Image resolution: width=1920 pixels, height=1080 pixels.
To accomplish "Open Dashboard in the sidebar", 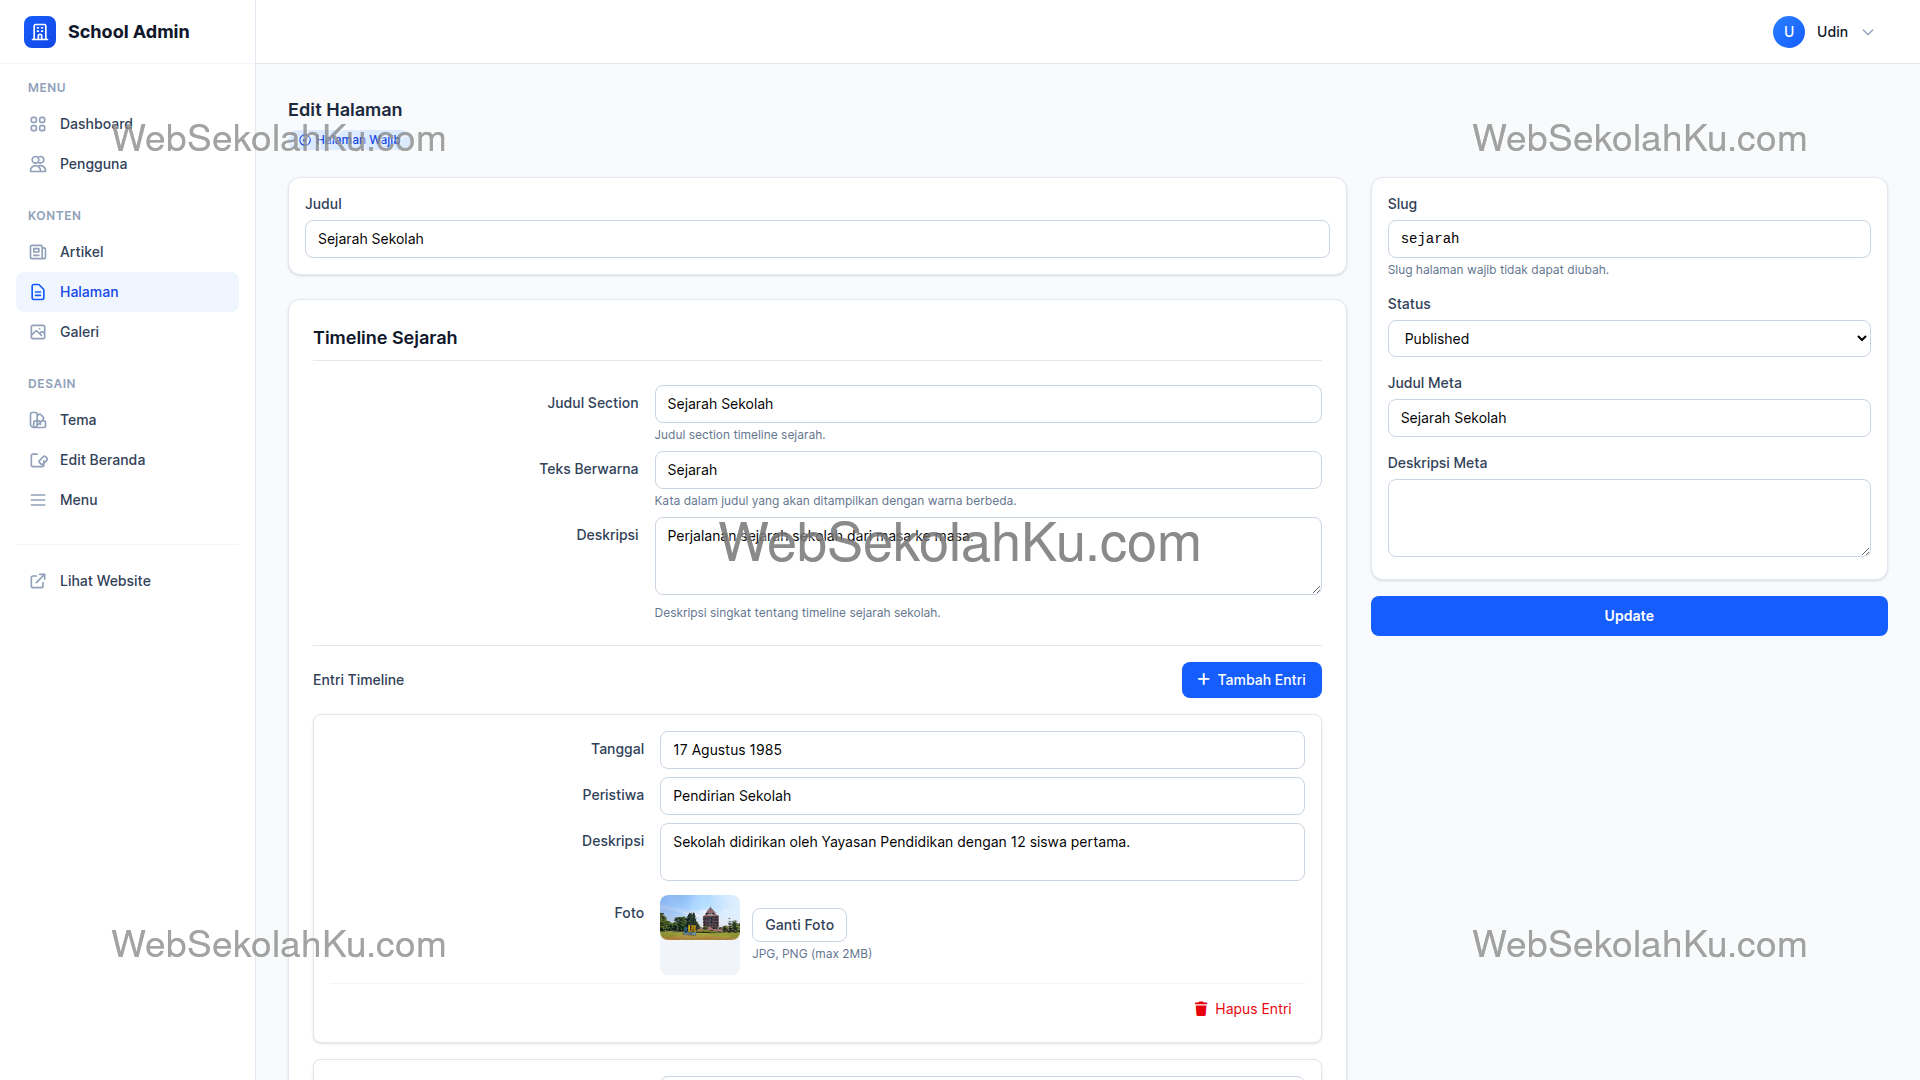I will click(x=128, y=124).
